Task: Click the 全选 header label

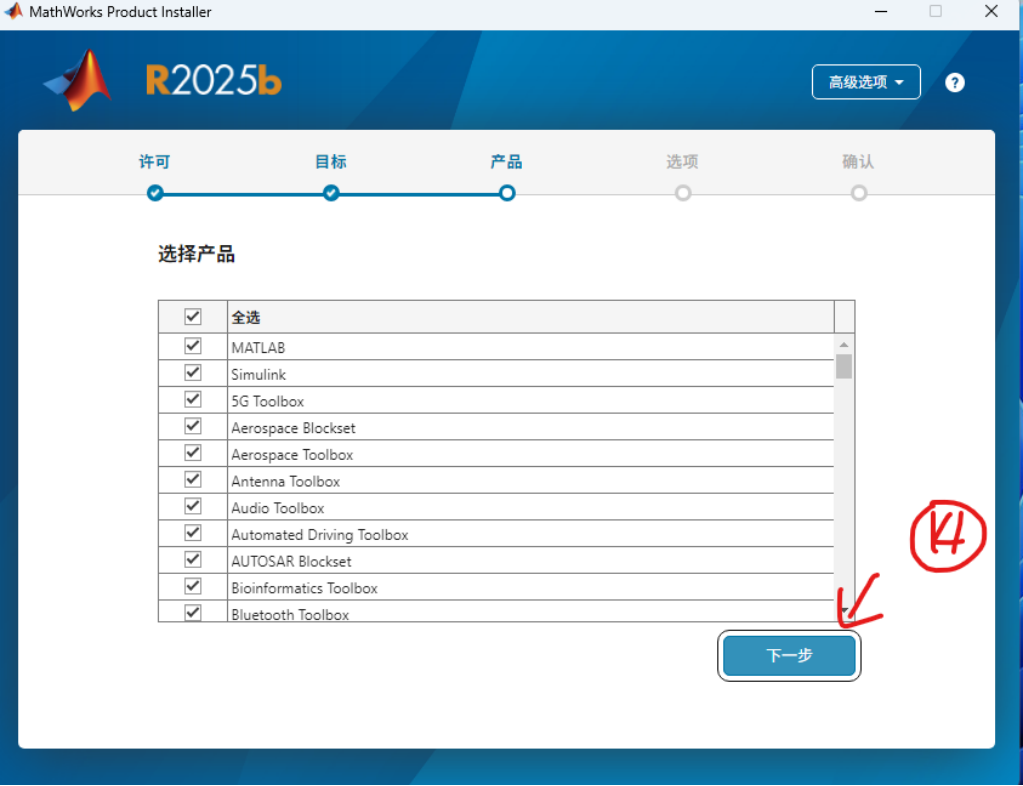Action: pos(246,318)
